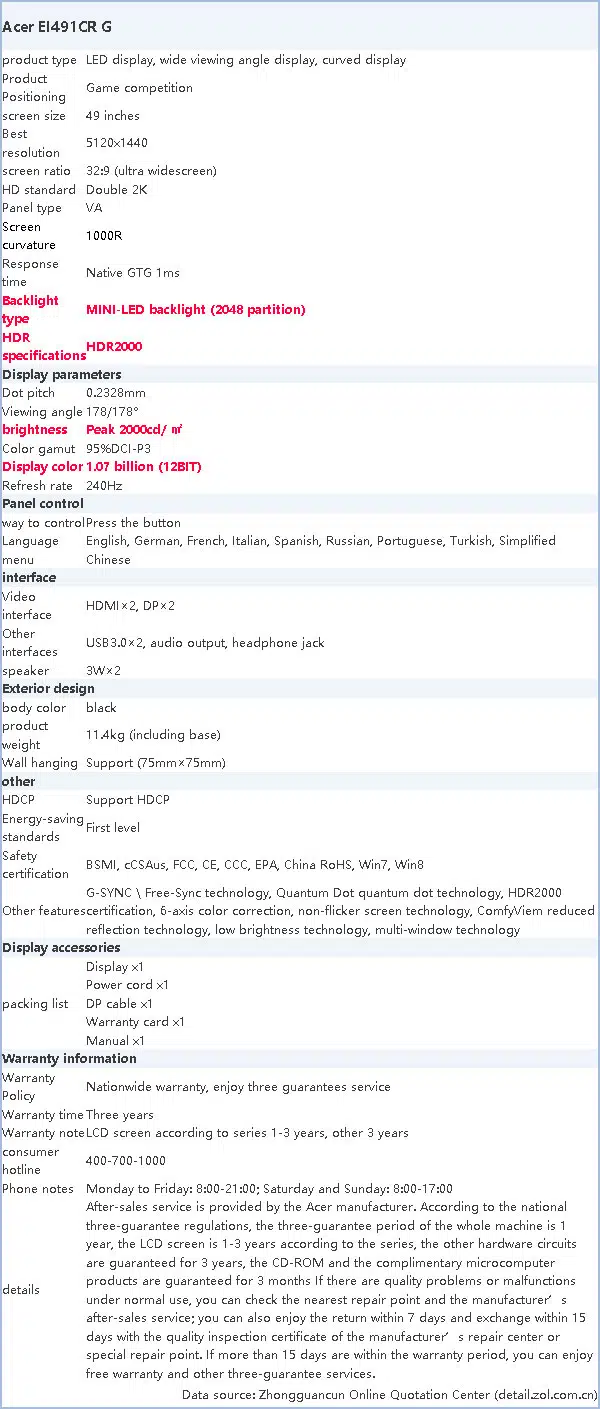
Task: Click the 'First level' energy-saving value
Action: pos(113,828)
